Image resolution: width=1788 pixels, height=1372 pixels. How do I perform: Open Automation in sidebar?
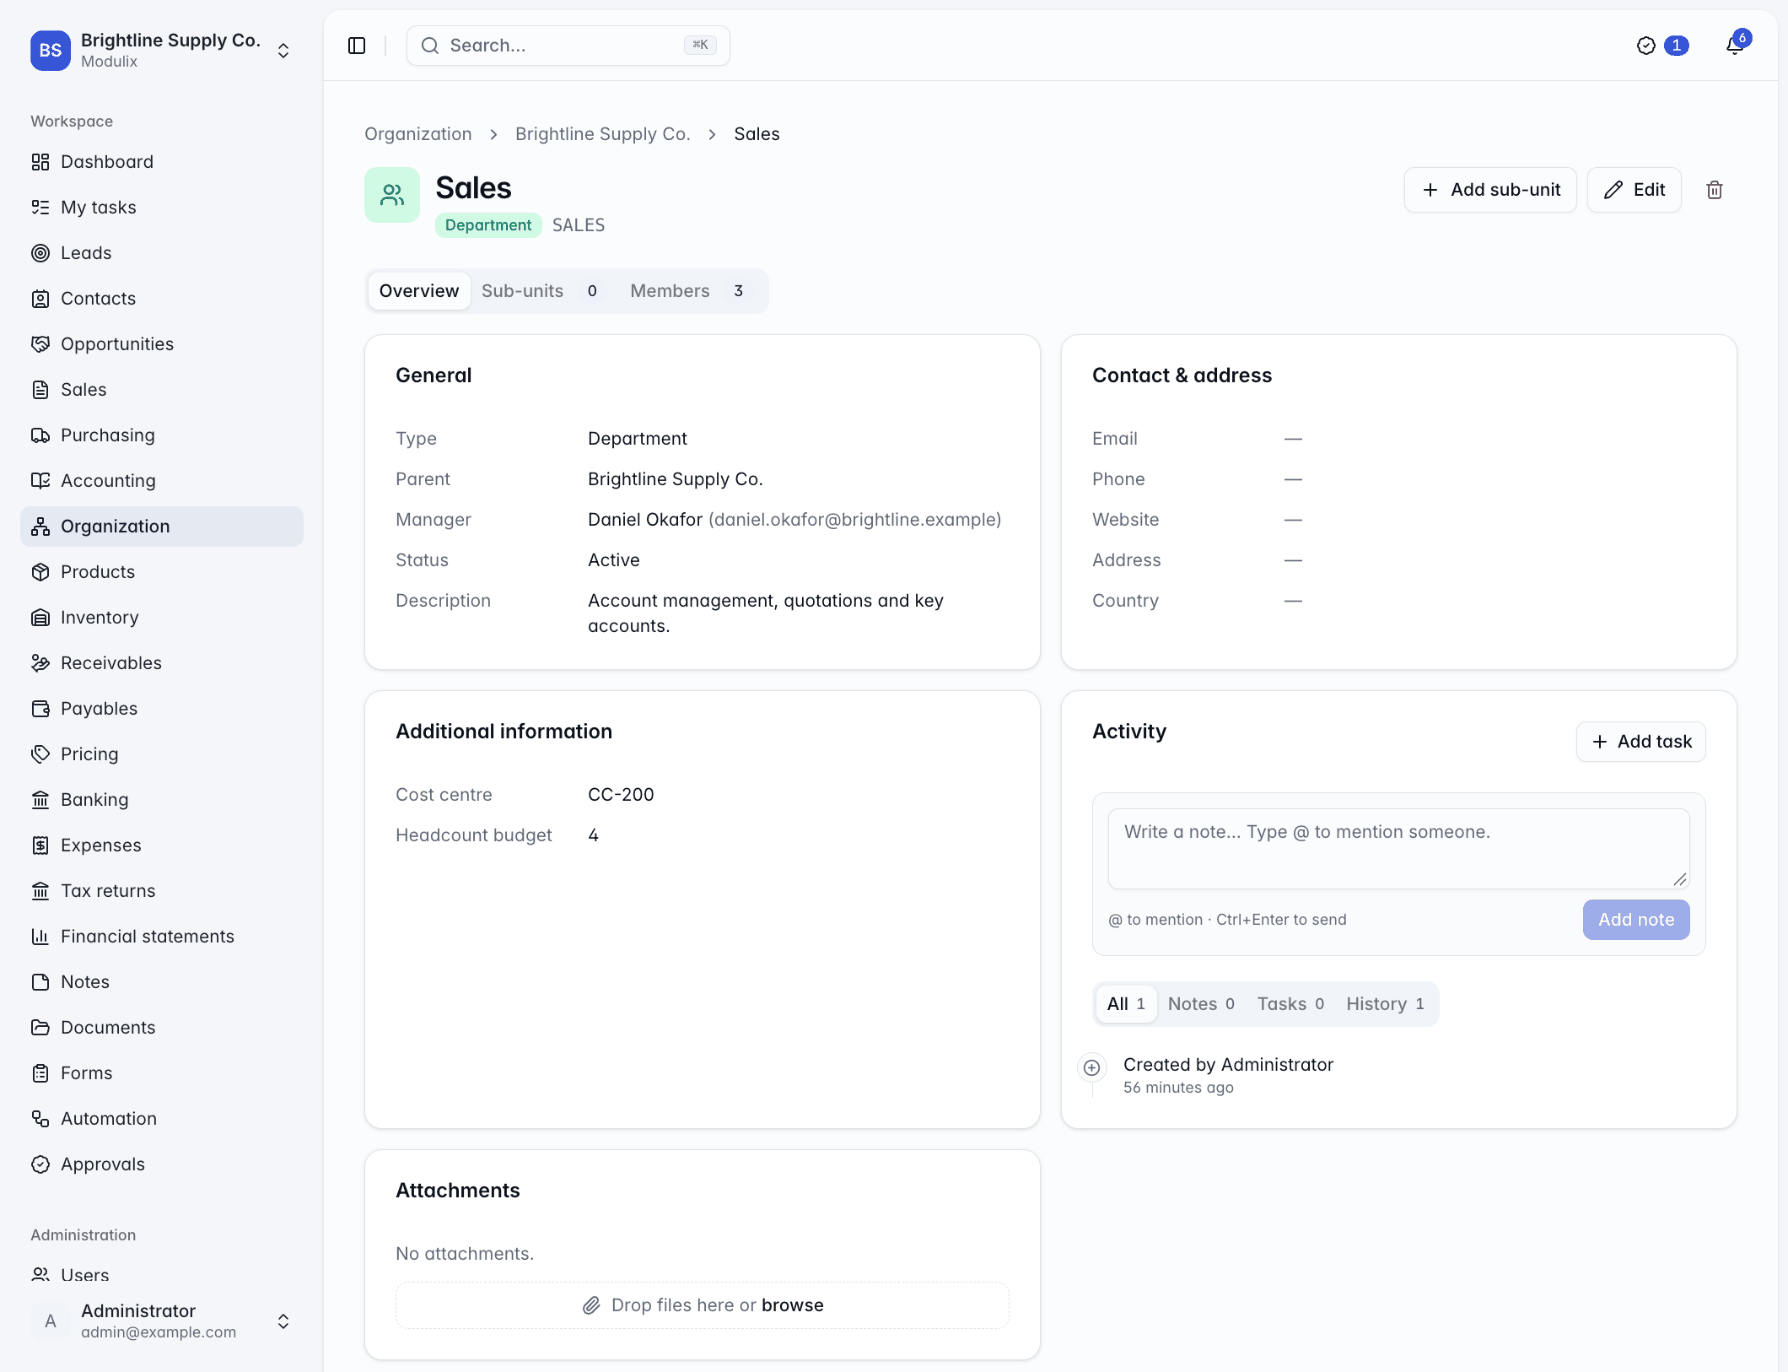pyautogui.click(x=161, y=1118)
